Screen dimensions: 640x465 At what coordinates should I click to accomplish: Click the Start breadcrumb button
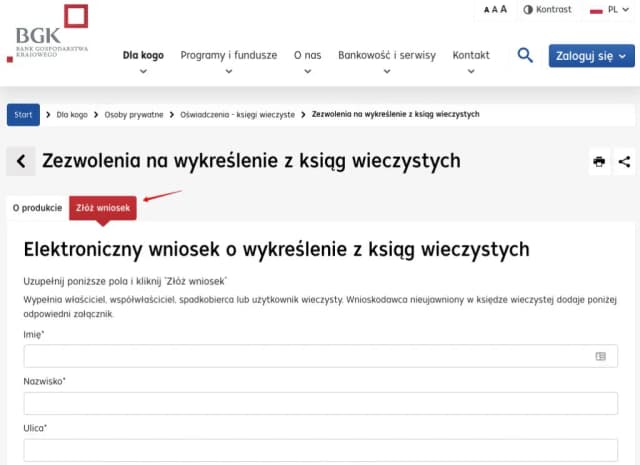click(23, 115)
